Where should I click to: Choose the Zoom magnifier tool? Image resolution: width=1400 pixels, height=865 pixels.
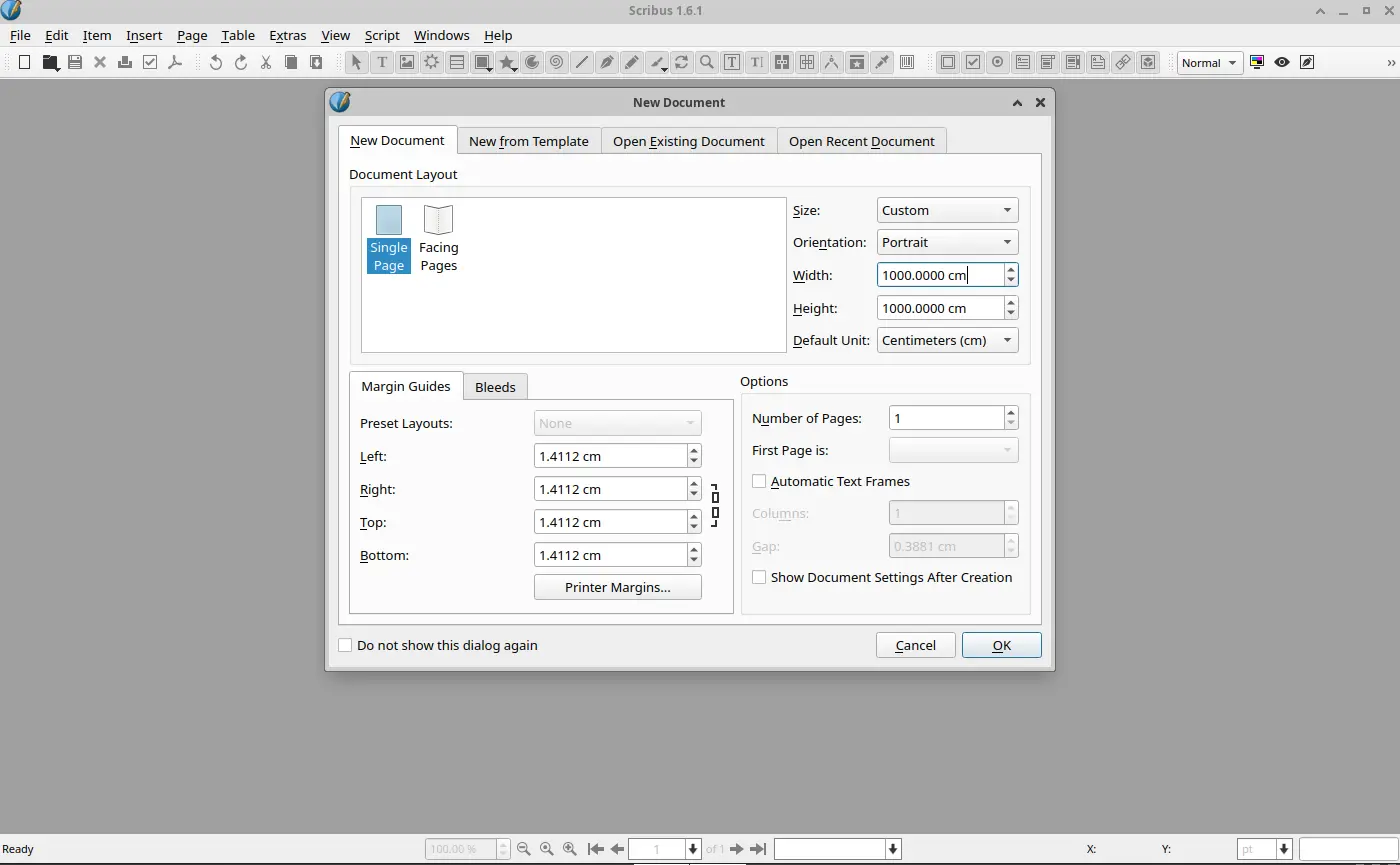click(x=706, y=62)
